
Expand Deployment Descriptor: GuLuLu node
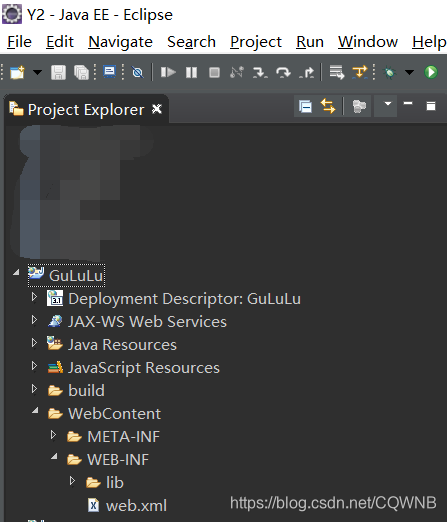pyautogui.click(x=34, y=296)
